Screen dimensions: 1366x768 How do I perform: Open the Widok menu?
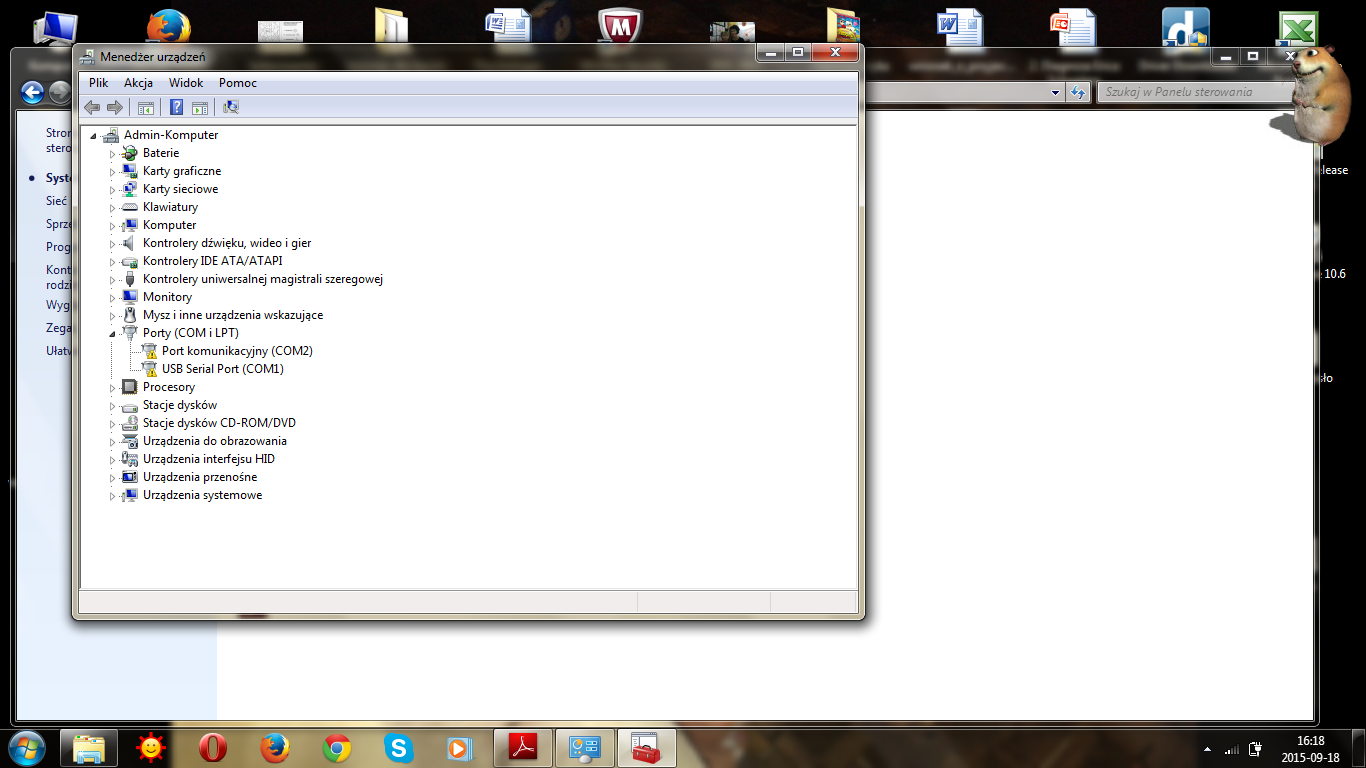pos(186,83)
